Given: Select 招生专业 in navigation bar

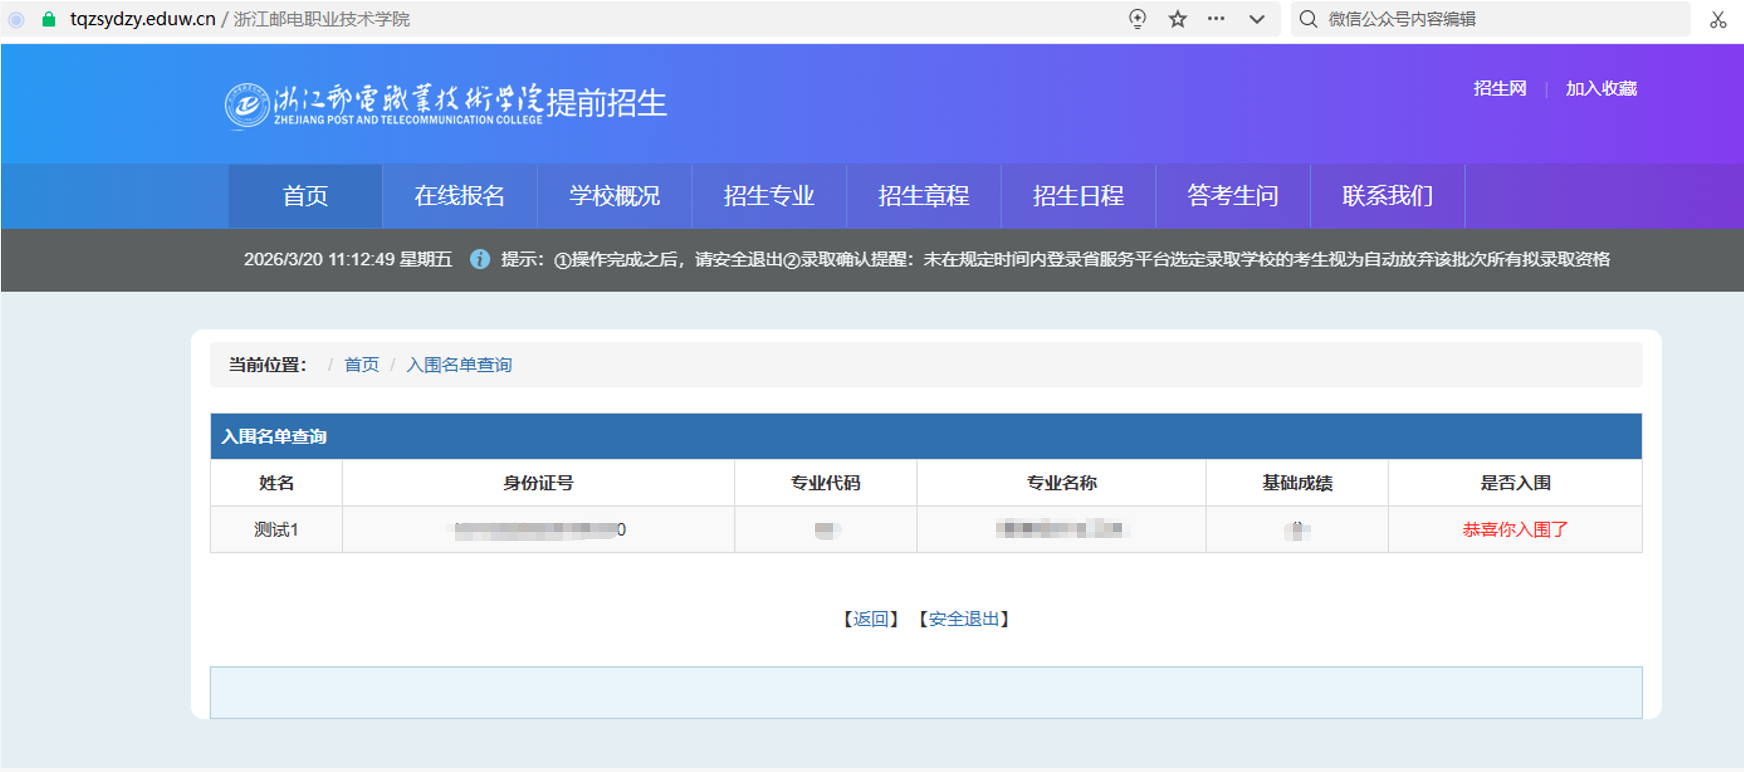Looking at the screenshot, I should tap(769, 196).
